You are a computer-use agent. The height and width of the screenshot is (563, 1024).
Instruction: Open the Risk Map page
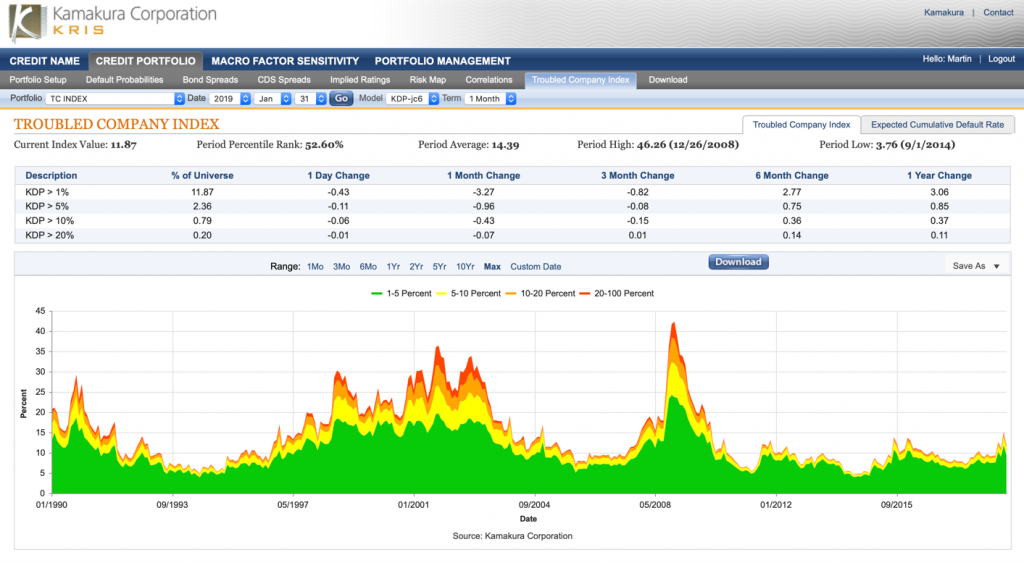point(428,80)
